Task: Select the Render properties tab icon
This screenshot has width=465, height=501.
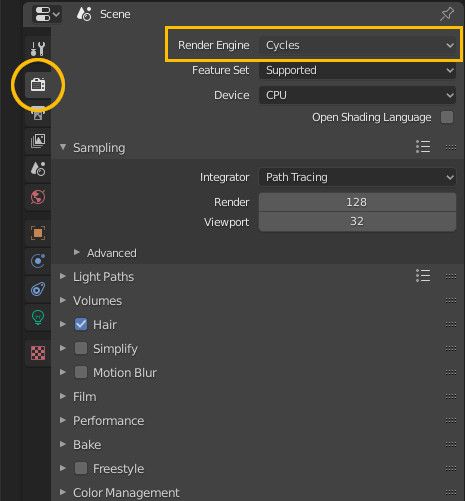Action: [x=38, y=85]
